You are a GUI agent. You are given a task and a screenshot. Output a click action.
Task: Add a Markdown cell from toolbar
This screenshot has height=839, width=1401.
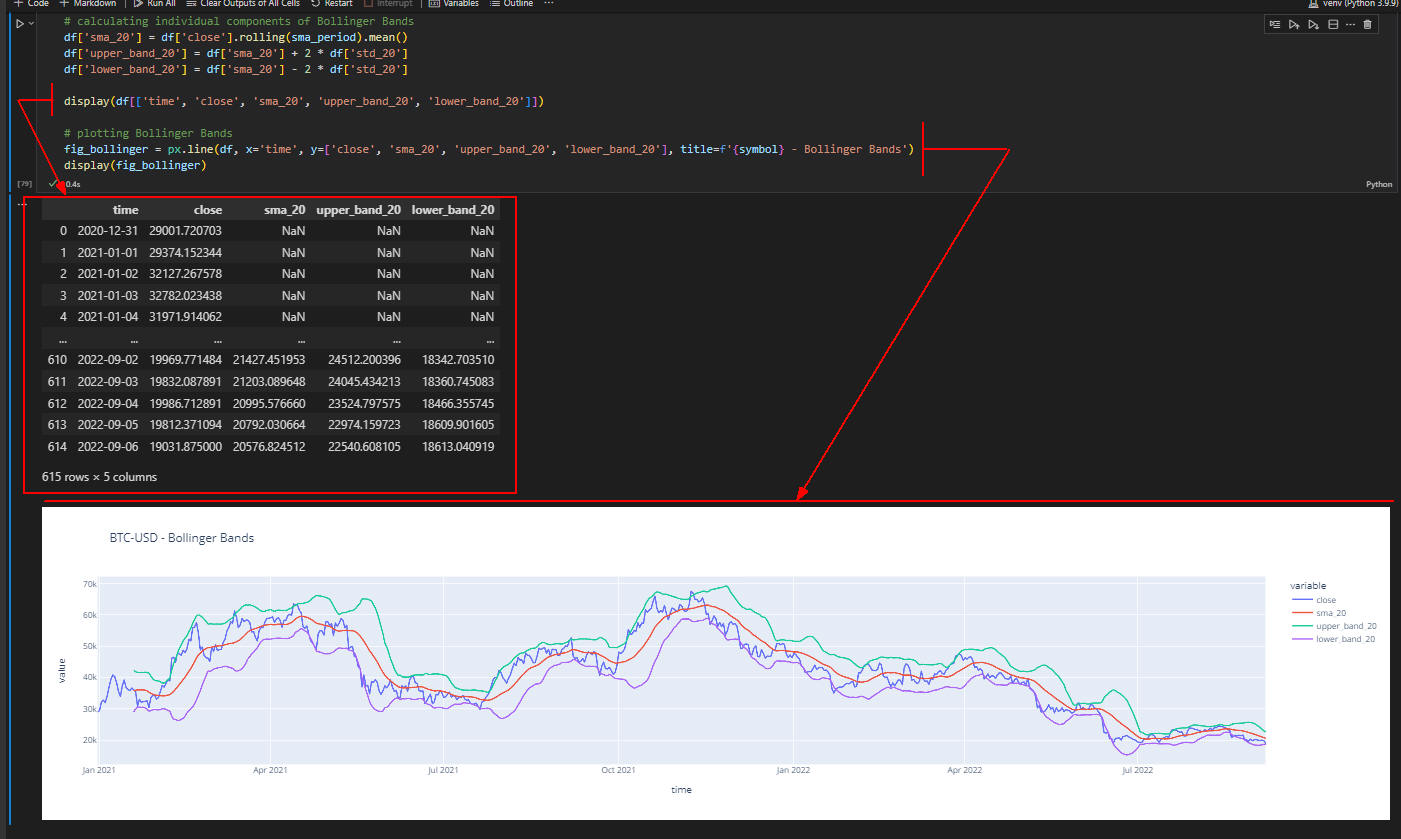tap(88, 4)
